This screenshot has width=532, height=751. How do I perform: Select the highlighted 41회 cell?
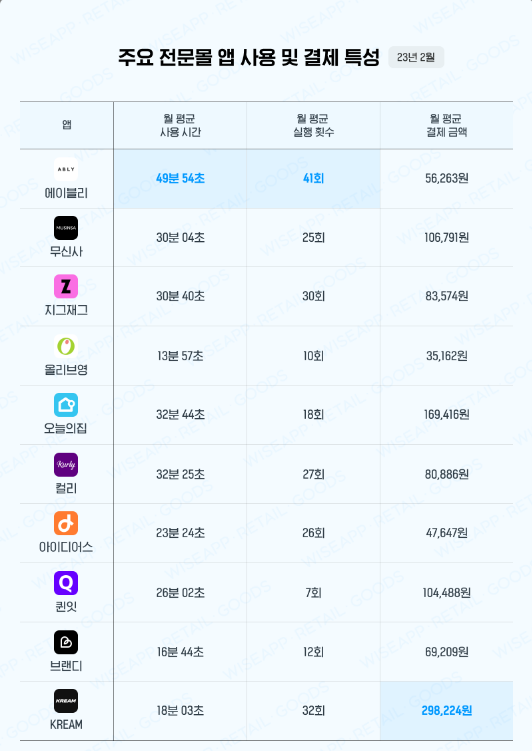click(x=314, y=179)
